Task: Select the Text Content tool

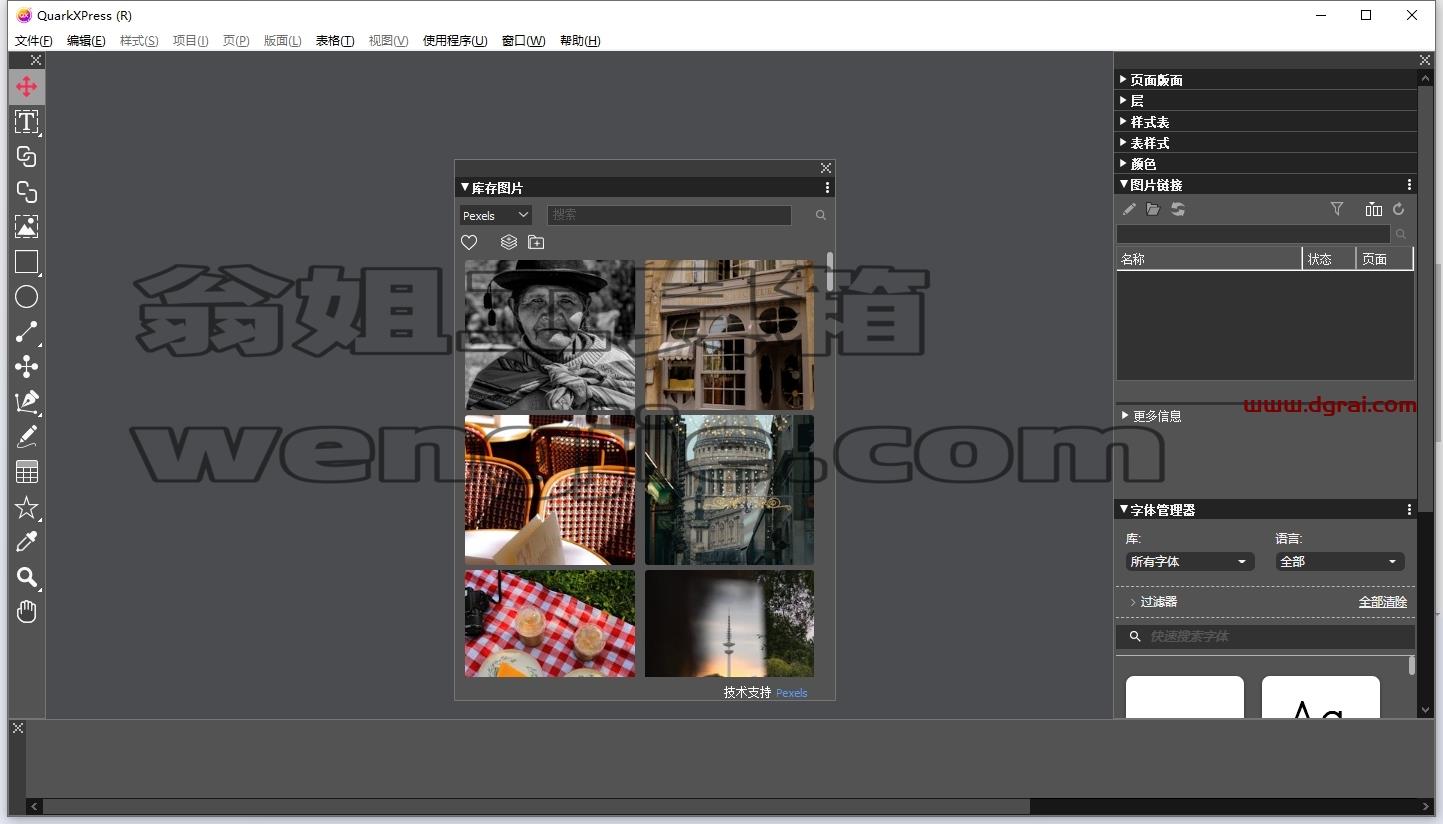Action: (27, 122)
